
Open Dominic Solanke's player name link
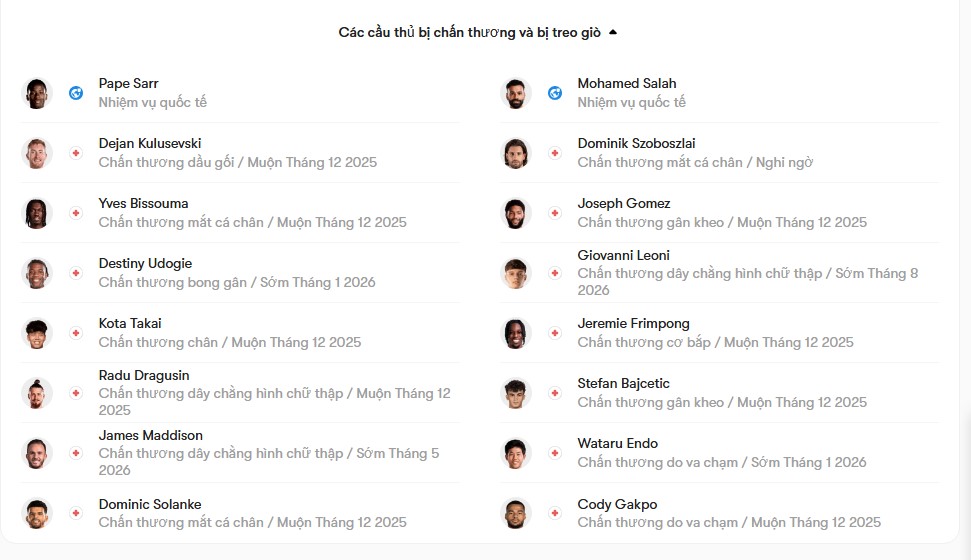[x=150, y=504]
